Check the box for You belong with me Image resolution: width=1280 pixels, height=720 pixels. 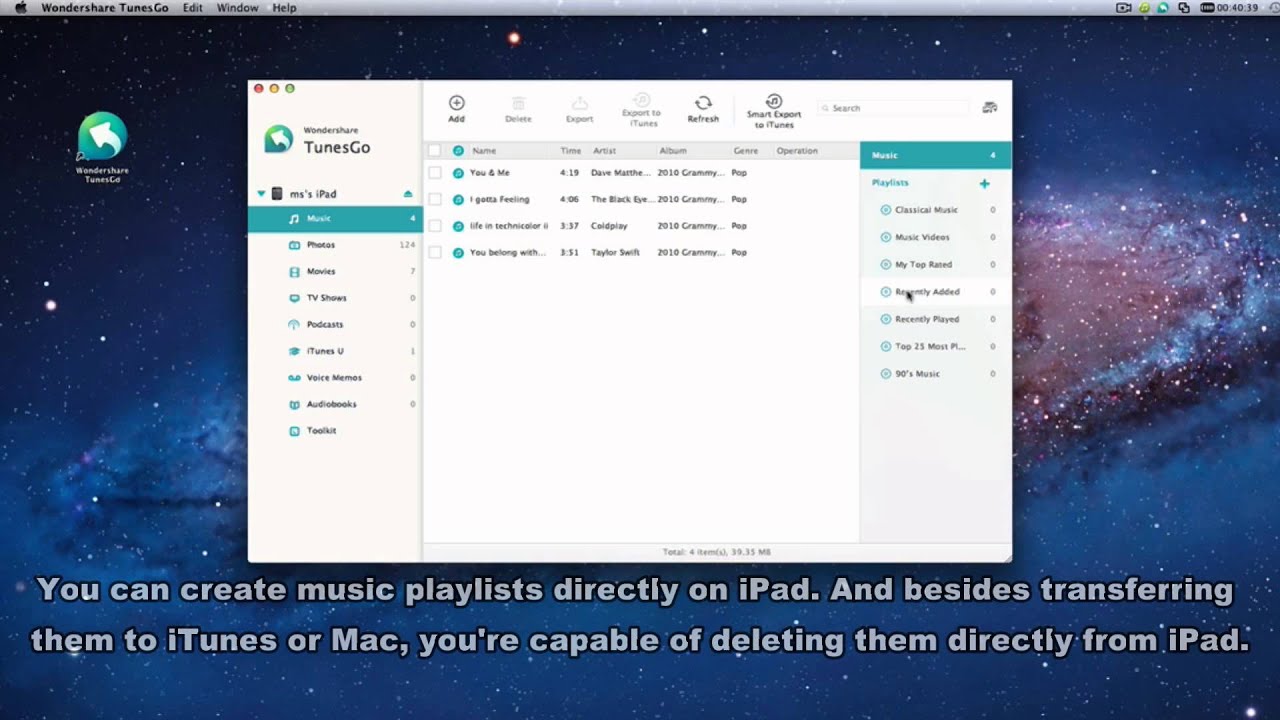click(434, 253)
